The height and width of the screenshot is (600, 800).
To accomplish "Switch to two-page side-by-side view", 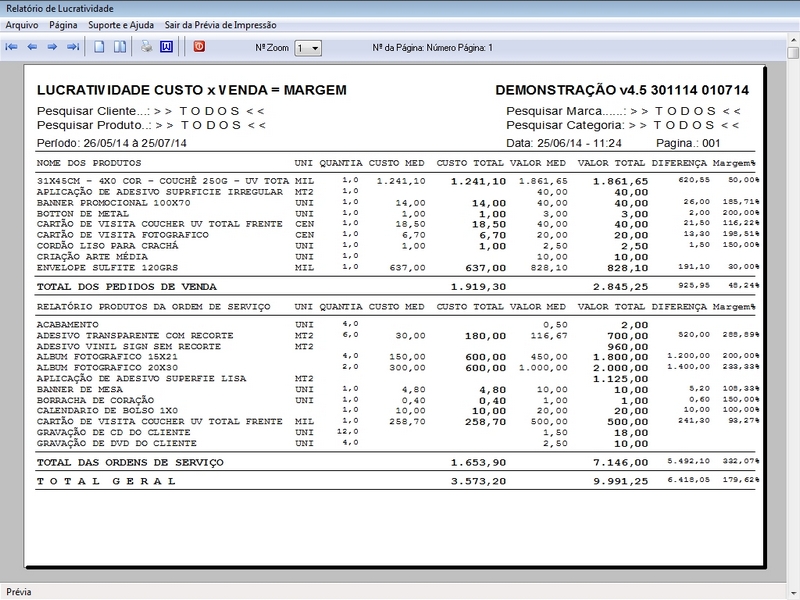I will (119, 47).
